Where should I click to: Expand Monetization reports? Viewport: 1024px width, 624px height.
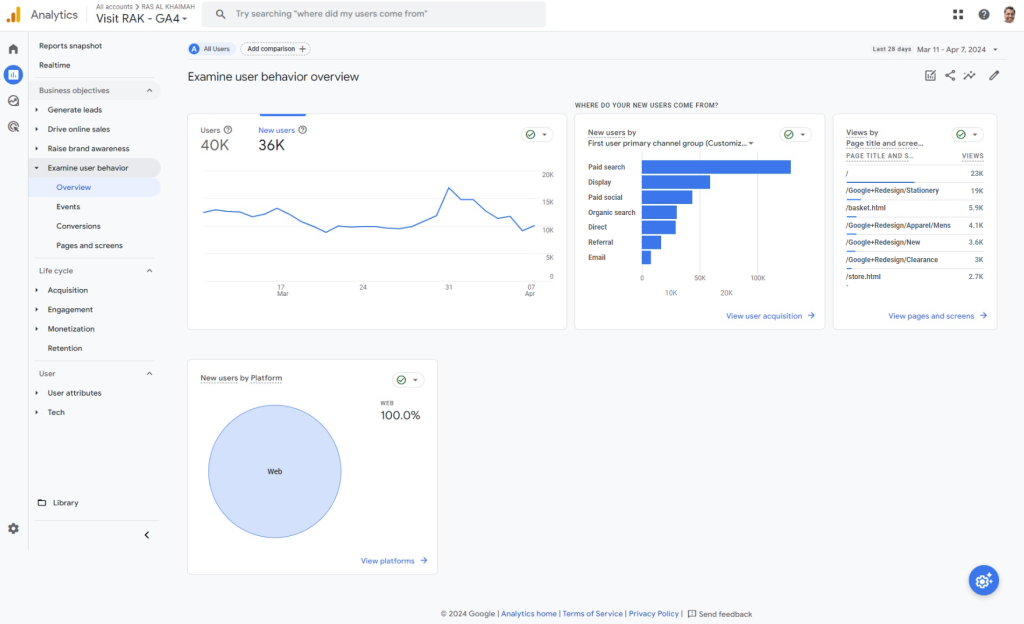[37, 329]
